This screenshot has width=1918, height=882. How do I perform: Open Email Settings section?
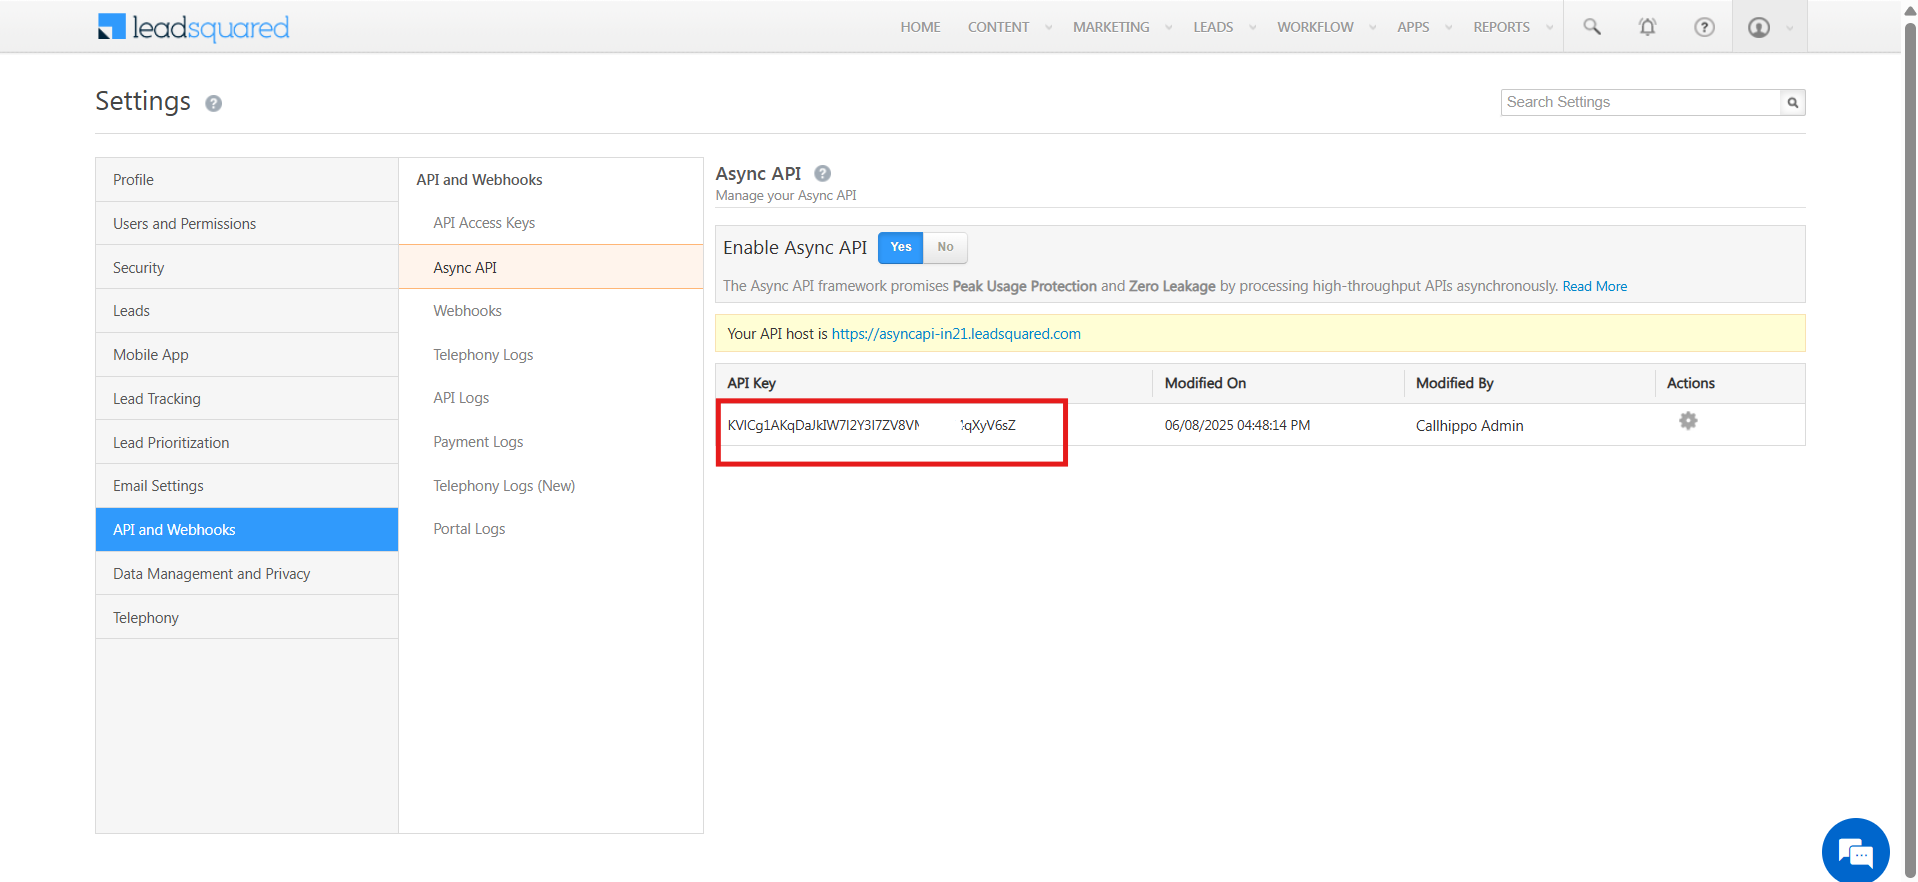coord(247,486)
